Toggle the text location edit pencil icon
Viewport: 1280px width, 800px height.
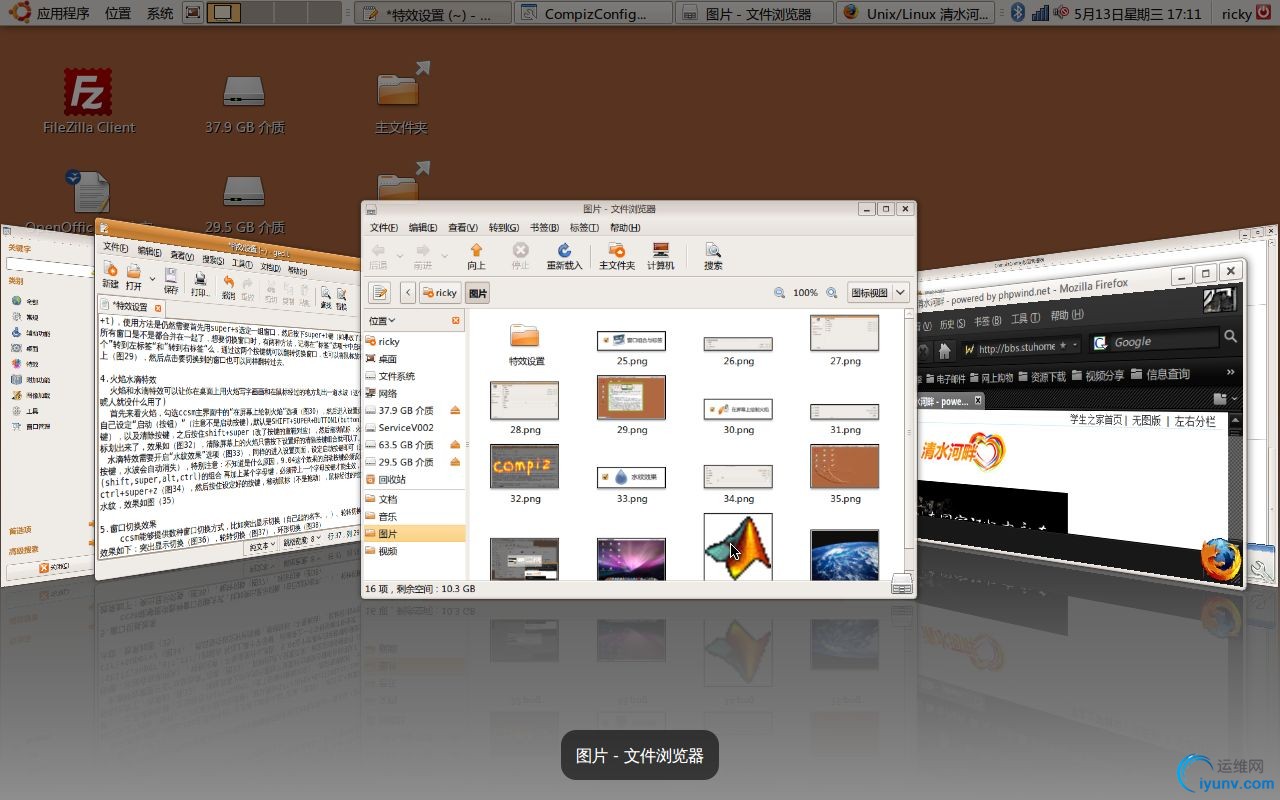click(380, 292)
